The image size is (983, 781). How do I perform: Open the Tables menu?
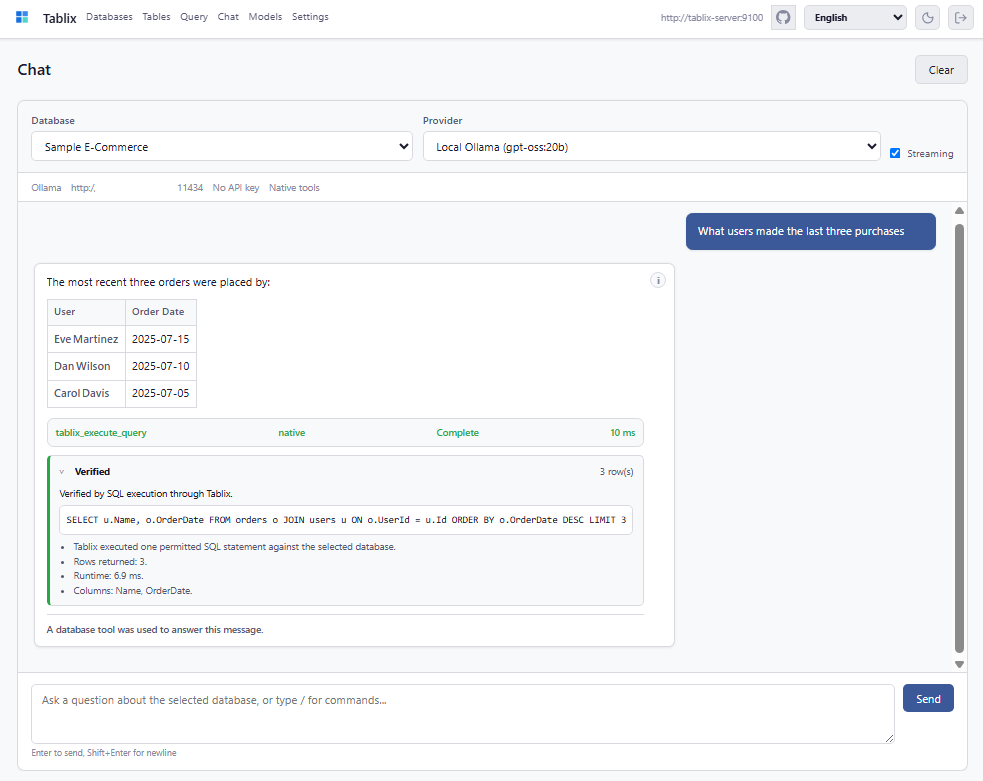tap(156, 17)
